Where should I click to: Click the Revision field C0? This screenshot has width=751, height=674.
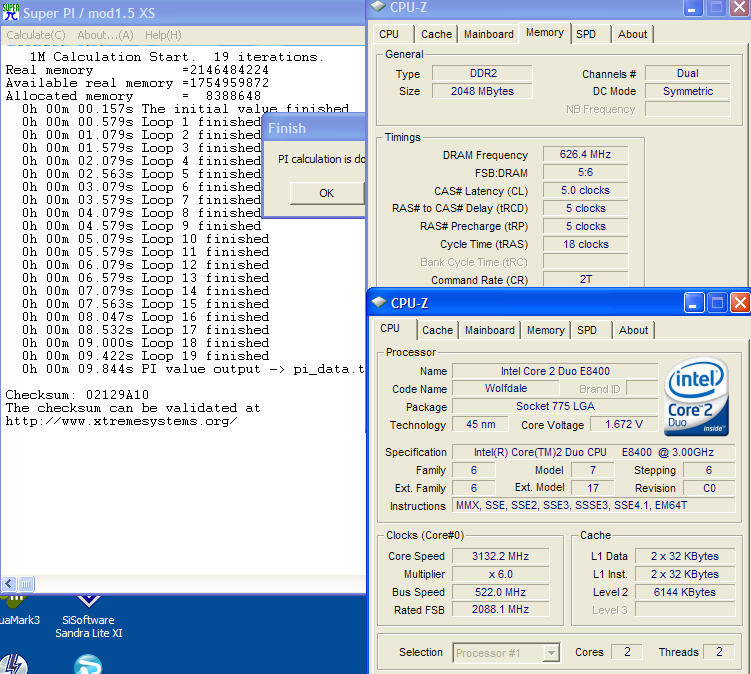coord(709,488)
